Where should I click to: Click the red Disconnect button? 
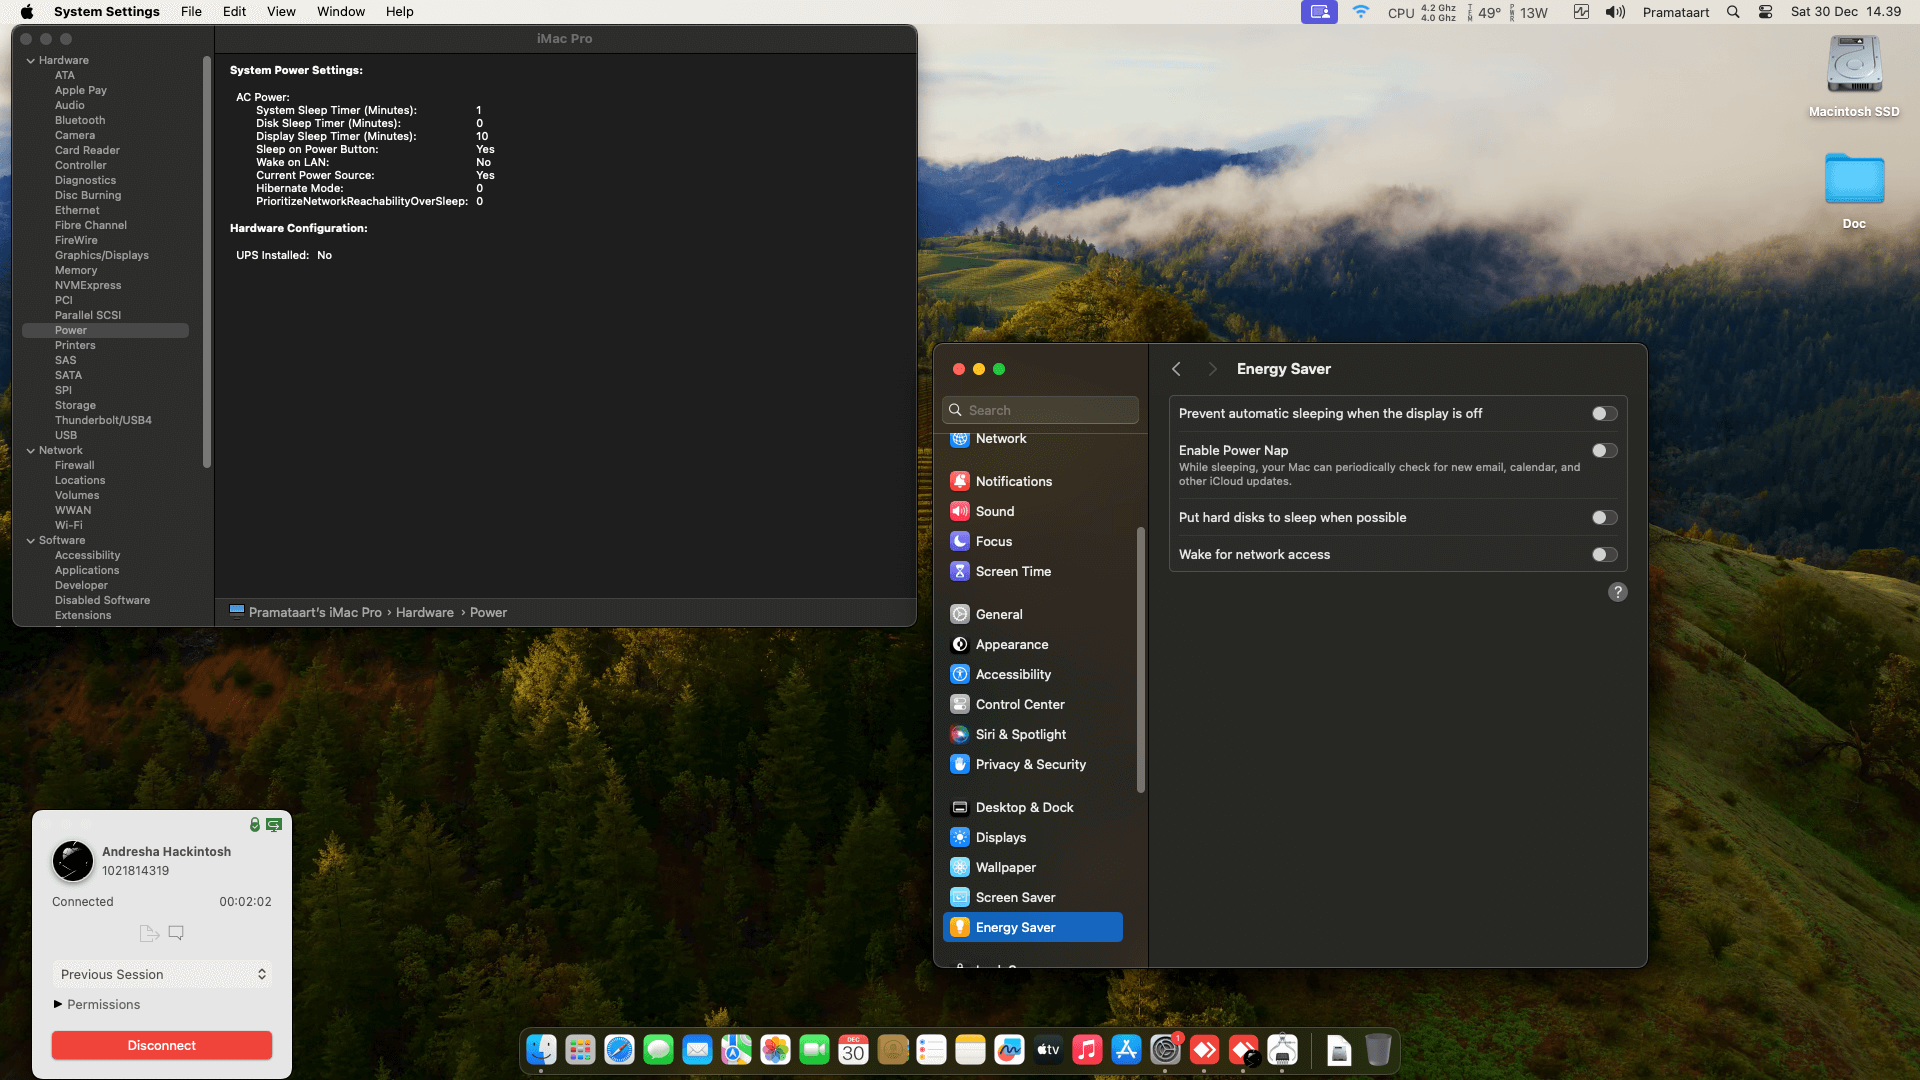click(x=162, y=1045)
